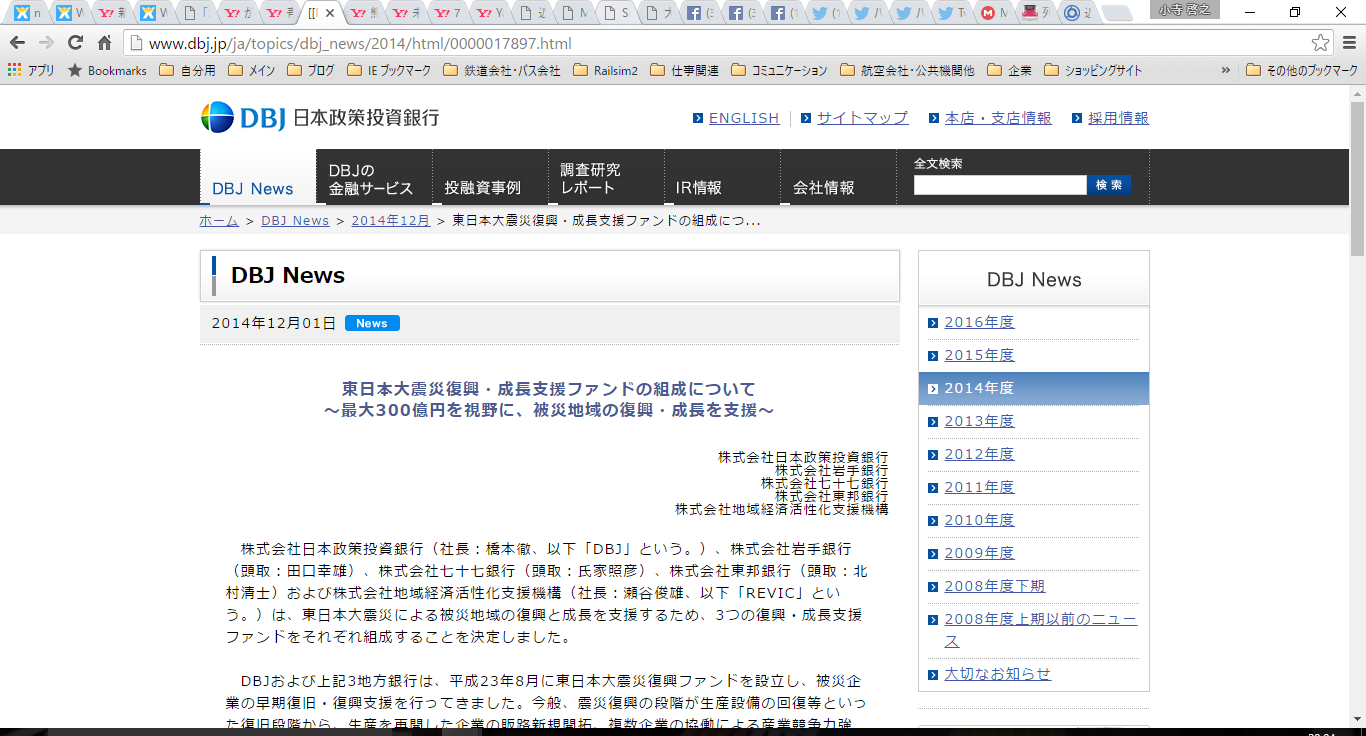This screenshot has width=1366, height=736.
Task: Open 2012年度 in the sidebar
Action: [979, 454]
